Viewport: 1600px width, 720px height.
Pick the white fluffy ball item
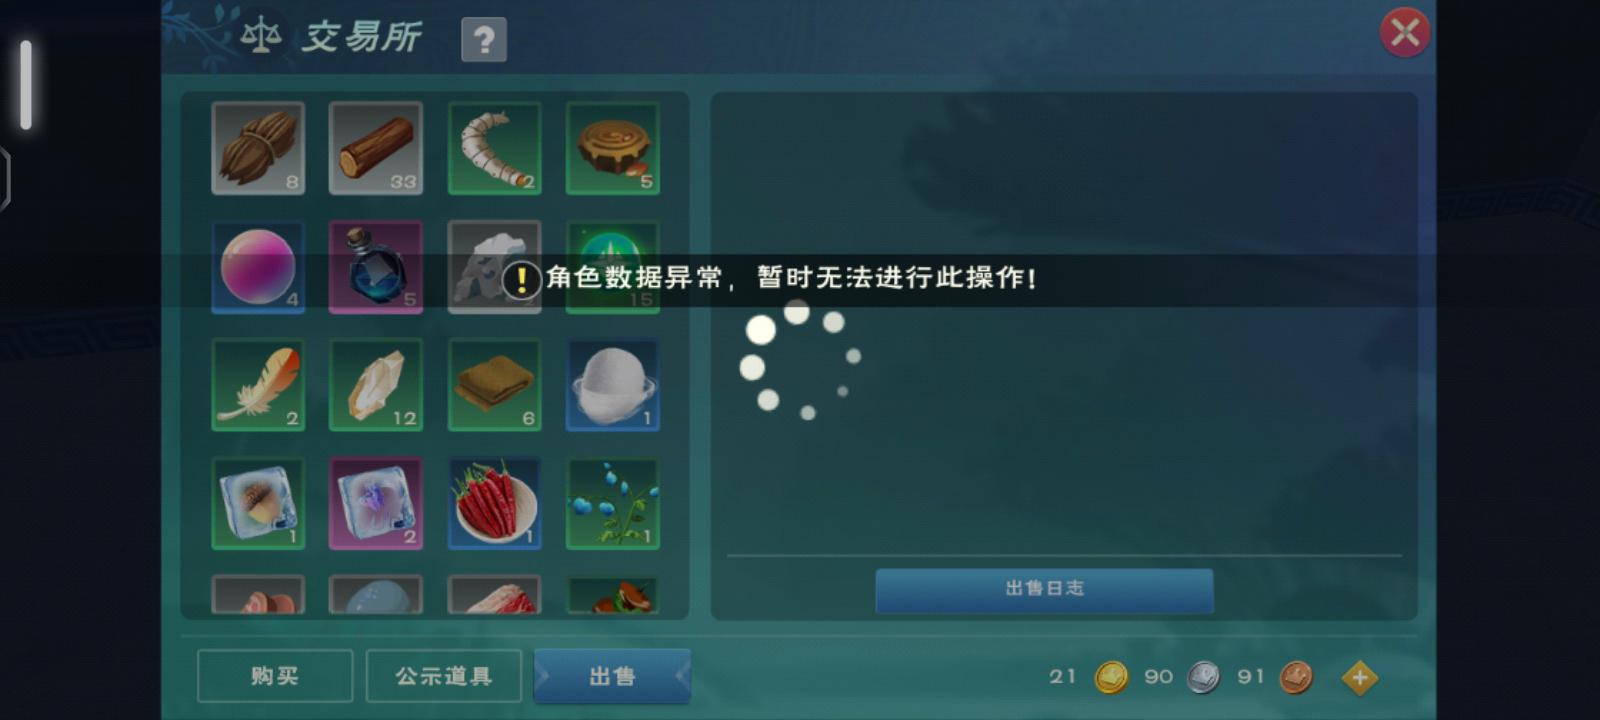(x=613, y=385)
